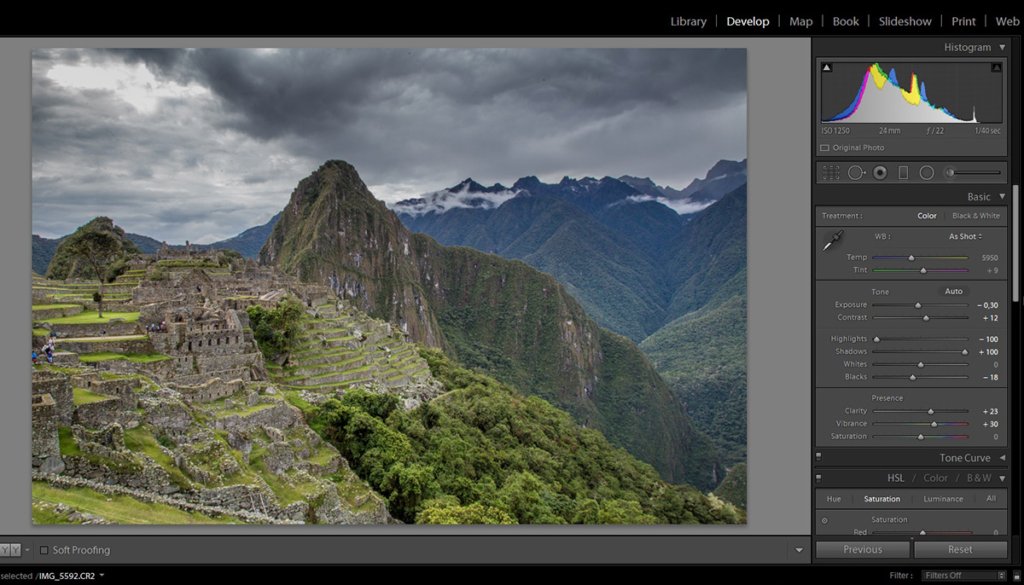1024x585 pixels.
Task: Open the Spot Removal tool
Action: [x=855, y=172]
